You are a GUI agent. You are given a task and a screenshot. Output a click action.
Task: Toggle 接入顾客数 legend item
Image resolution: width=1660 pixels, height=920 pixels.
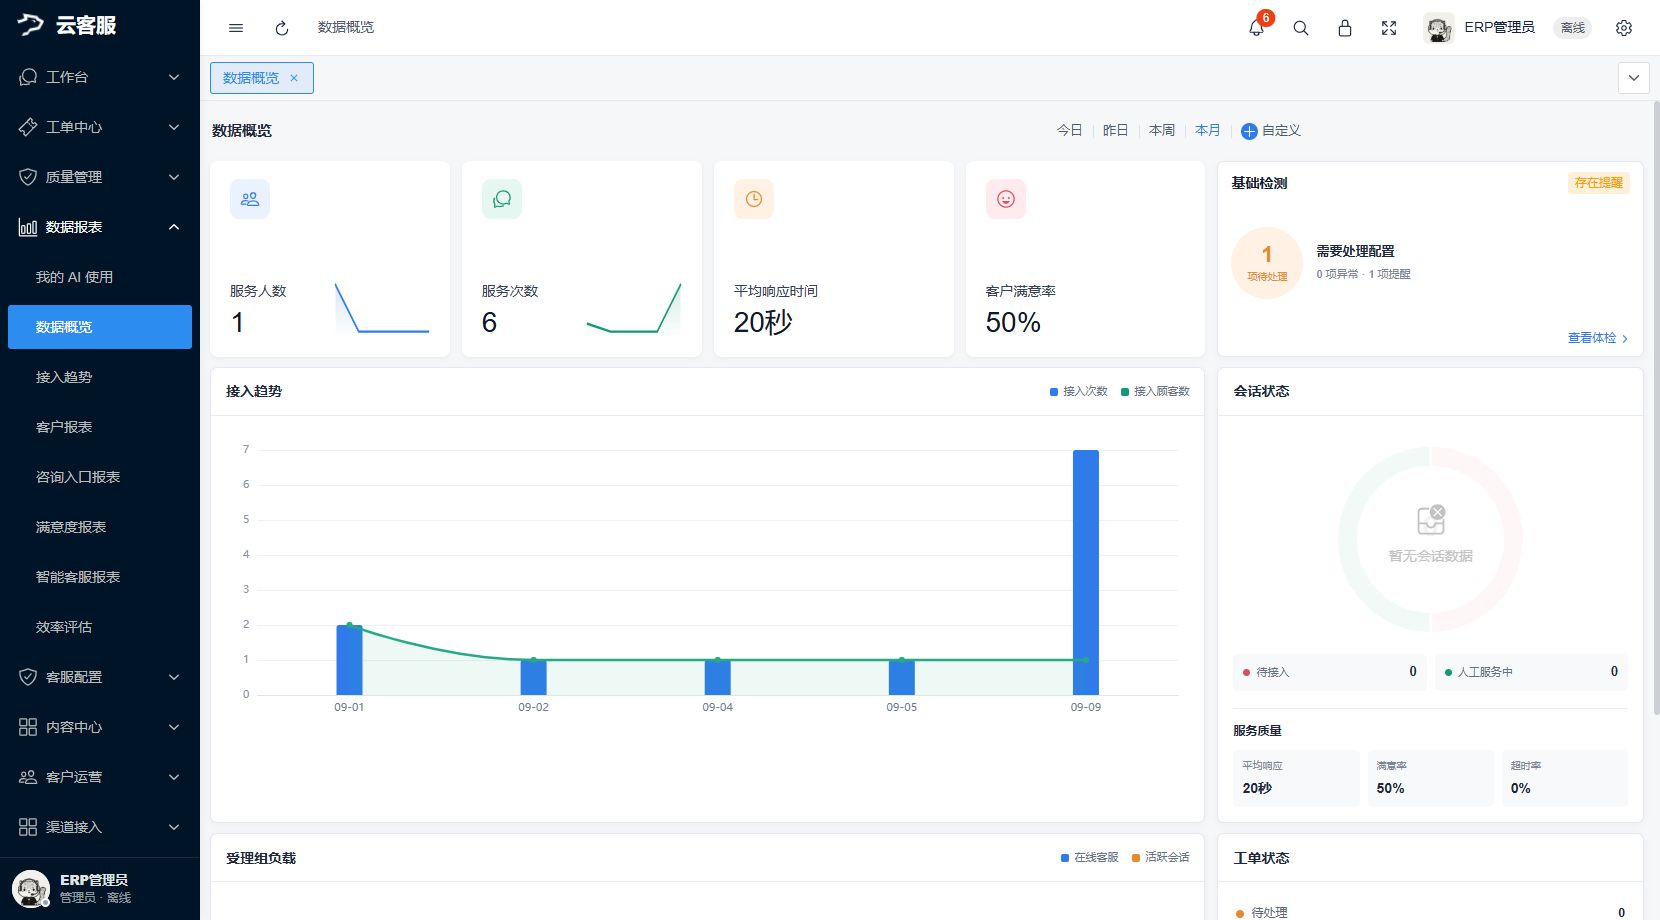(1155, 392)
